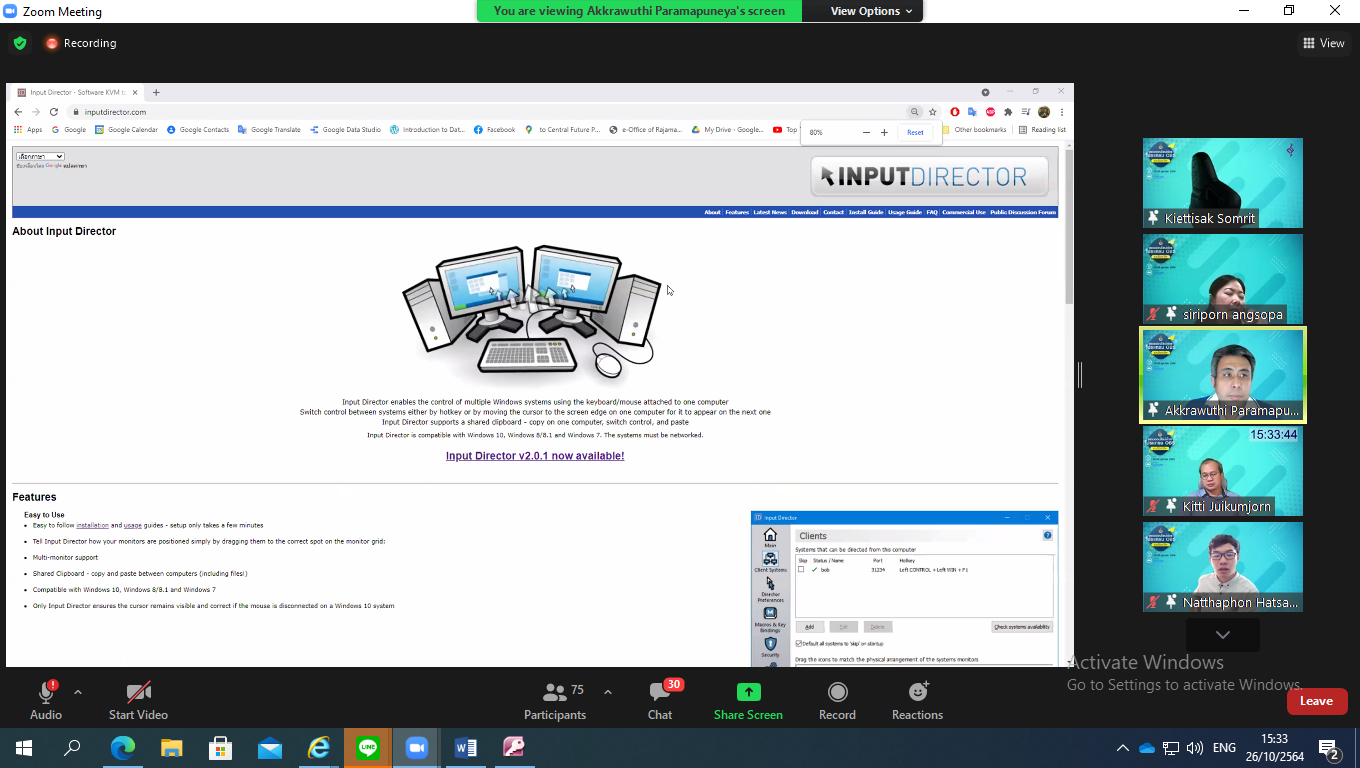The height and width of the screenshot is (768, 1360).
Task: Click Reset in browser zoom popup
Action: [915, 132]
